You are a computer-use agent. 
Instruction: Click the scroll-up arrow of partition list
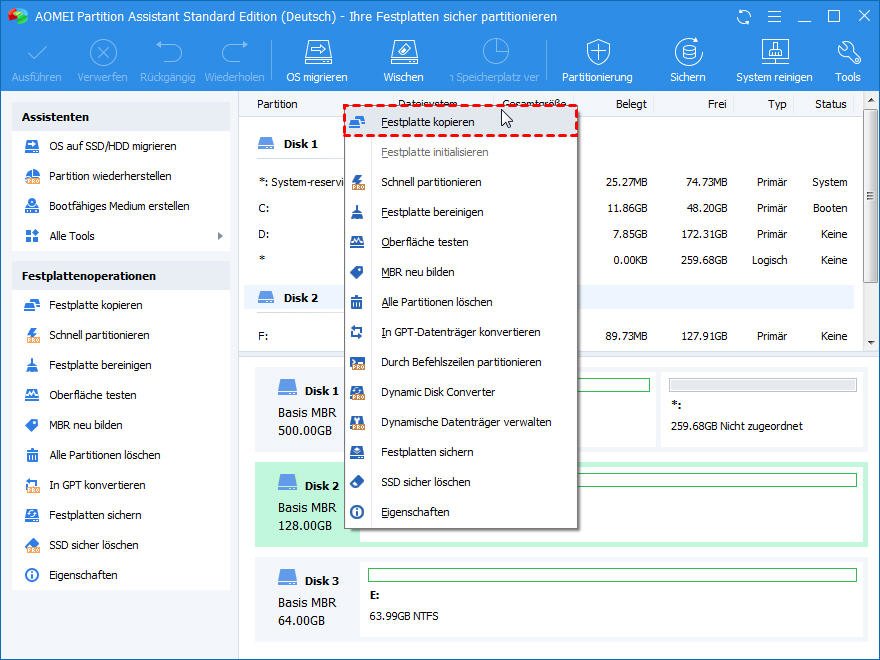870,102
